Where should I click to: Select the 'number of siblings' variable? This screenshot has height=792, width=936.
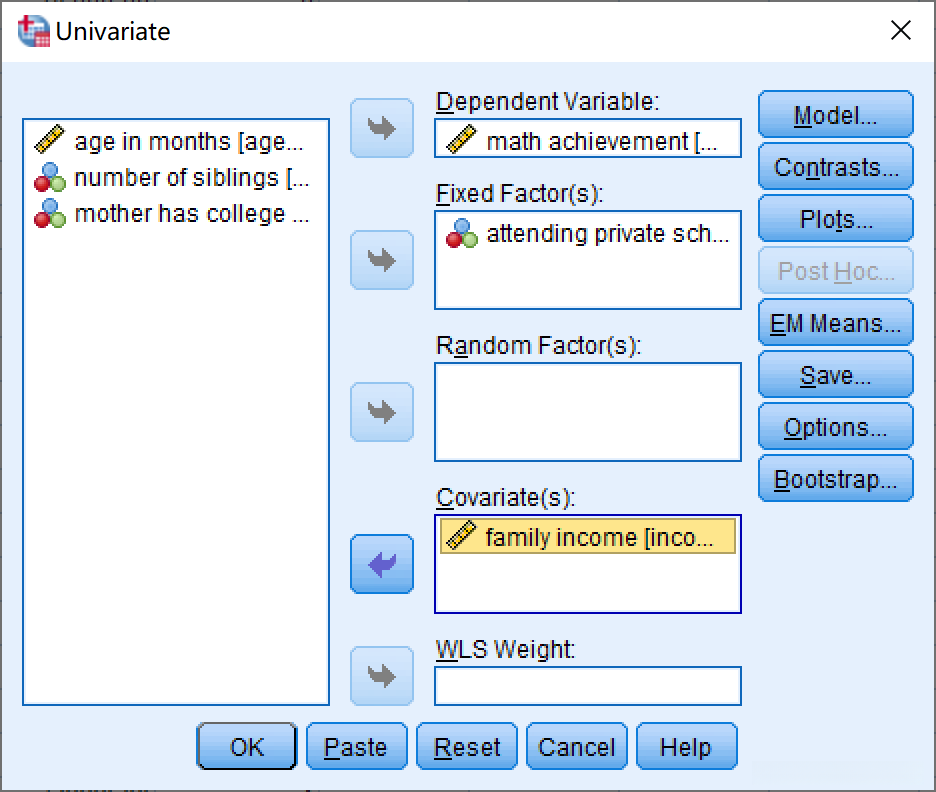pos(175,178)
